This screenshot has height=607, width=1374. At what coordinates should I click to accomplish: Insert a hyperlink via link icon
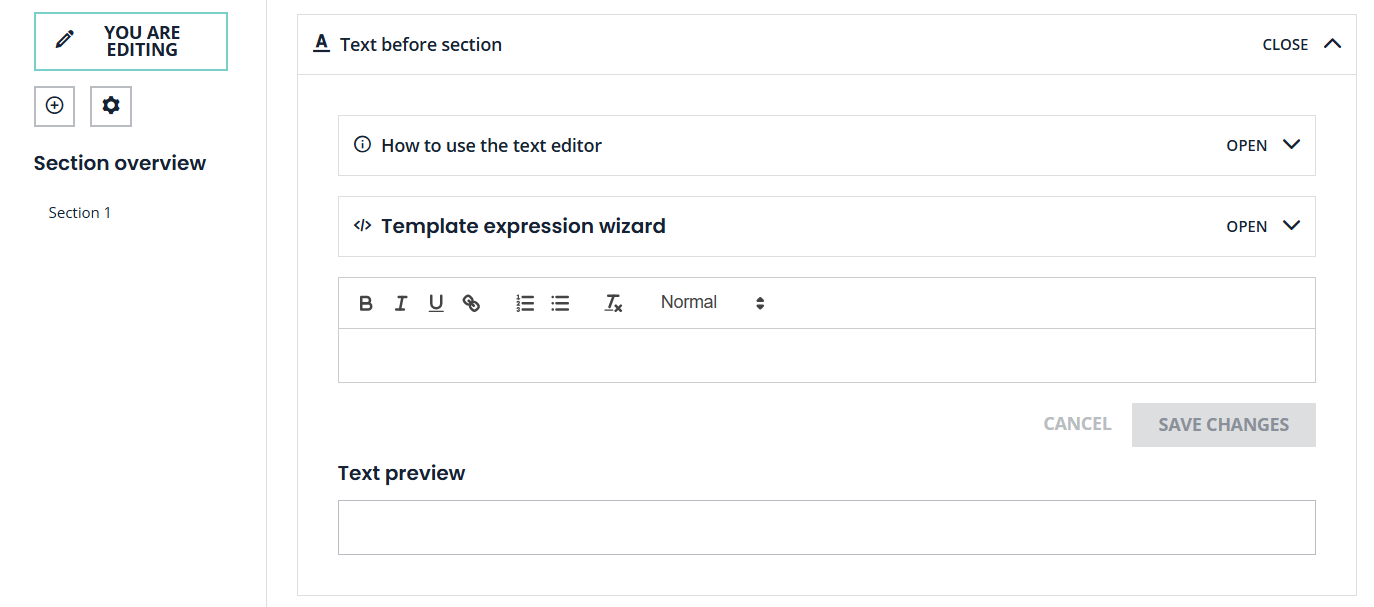coord(471,303)
